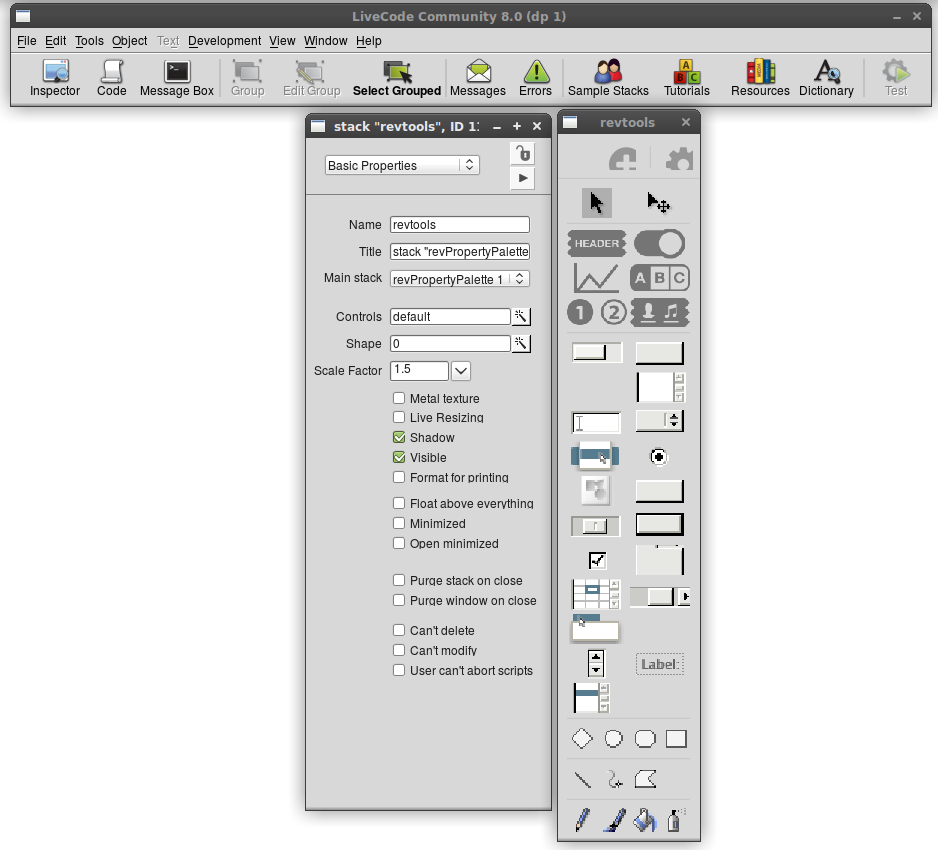Click into the Name input field
The image size is (938, 850).
(x=459, y=225)
